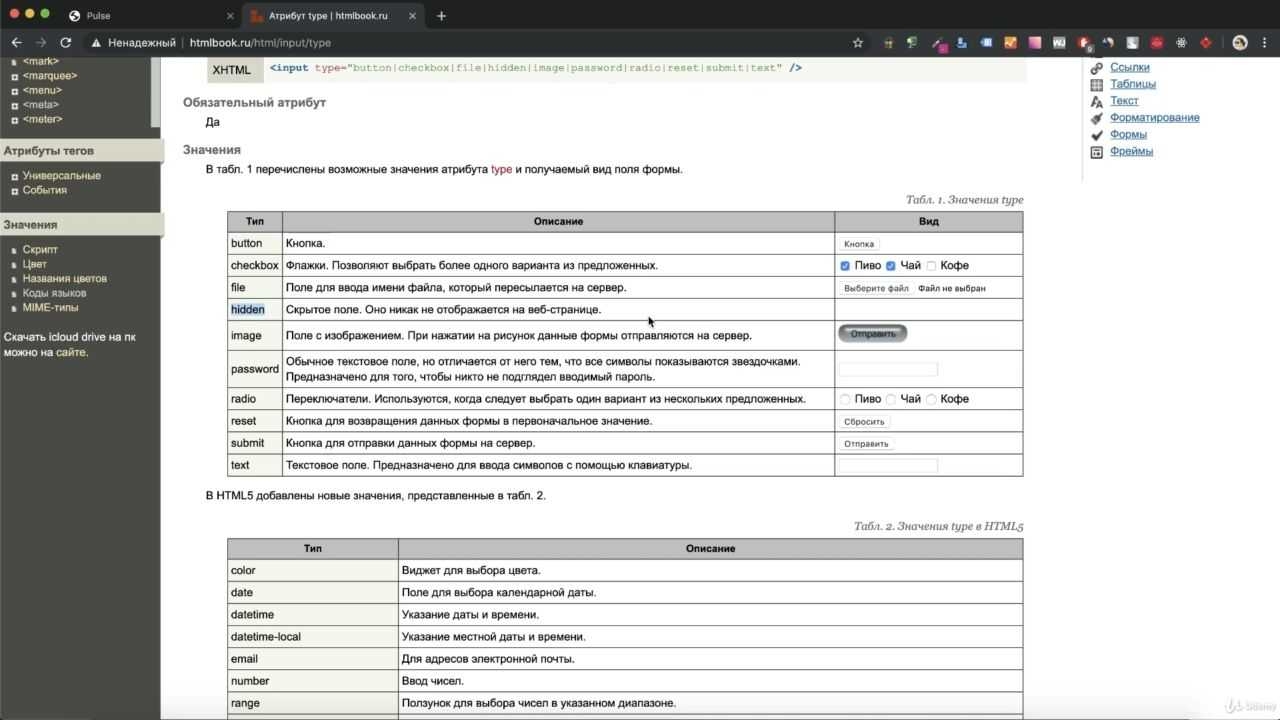Open the Фреймы link
The height and width of the screenshot is (720, 1280).
1131,152
